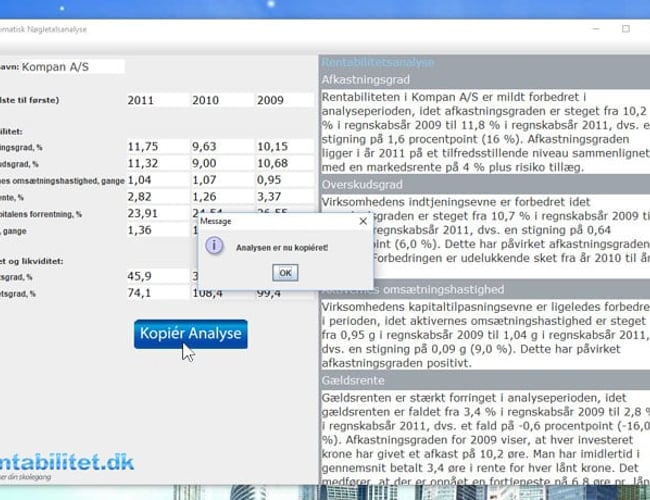Select the 2010 year field
The width and height of the screenshot is (650, 500).
click(220, 100)
